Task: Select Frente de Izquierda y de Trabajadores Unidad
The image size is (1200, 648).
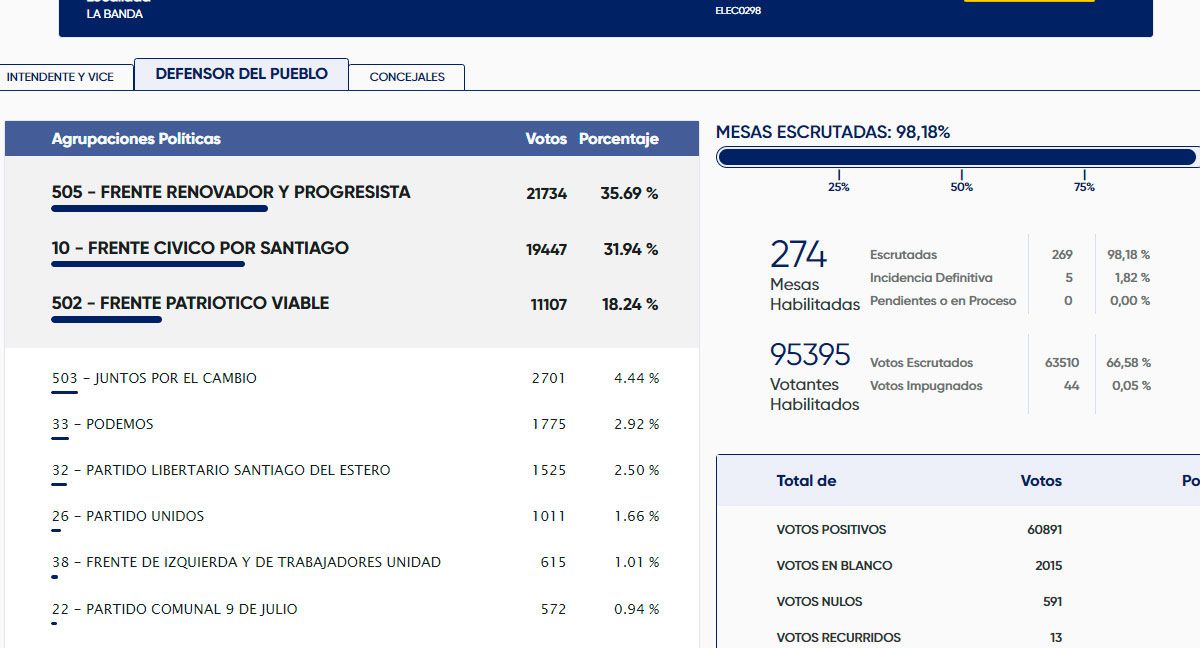Action: click(x=246, y=562)
